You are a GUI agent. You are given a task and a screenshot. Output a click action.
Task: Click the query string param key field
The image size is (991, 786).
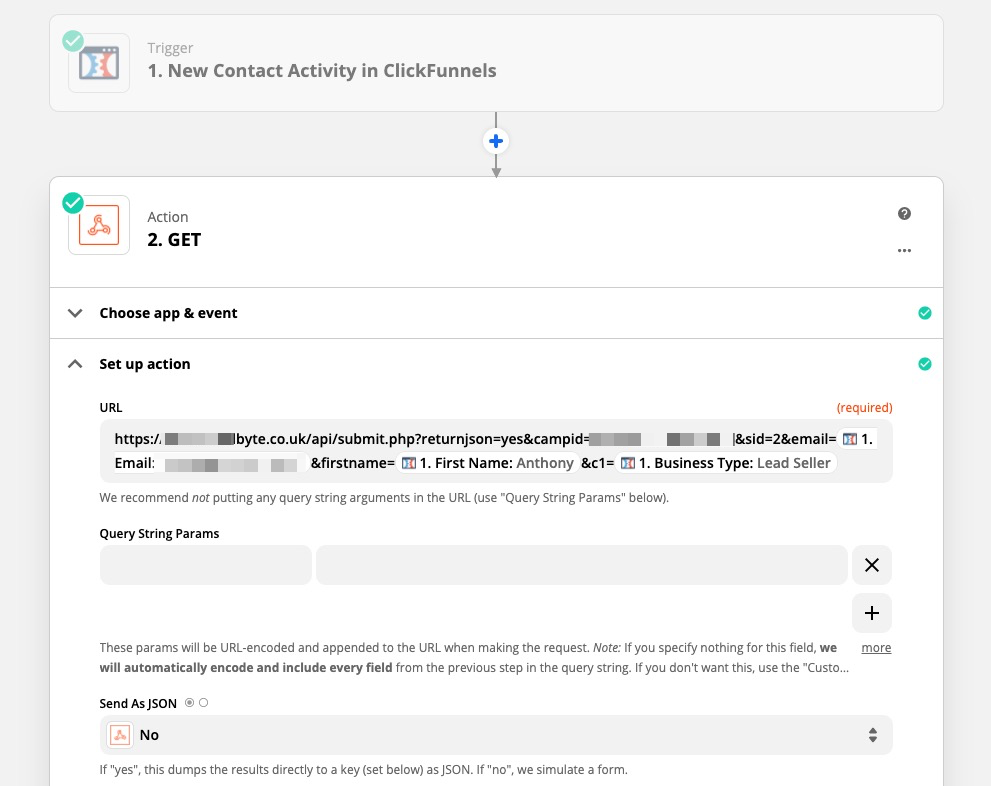[x=205, y=565]
